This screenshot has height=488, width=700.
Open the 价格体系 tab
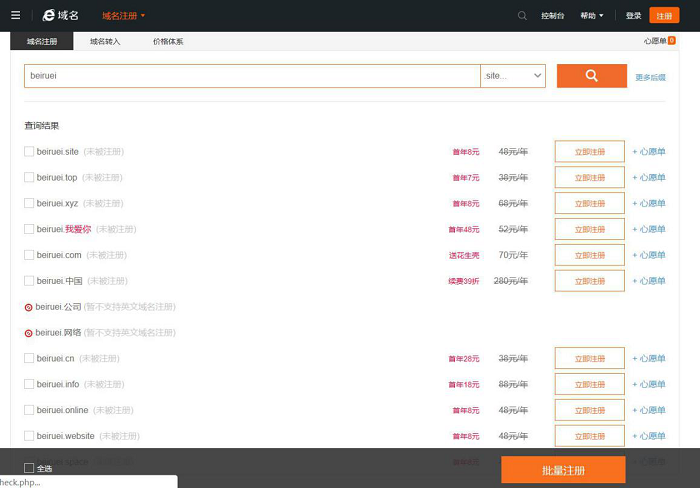tap(168, 41)
